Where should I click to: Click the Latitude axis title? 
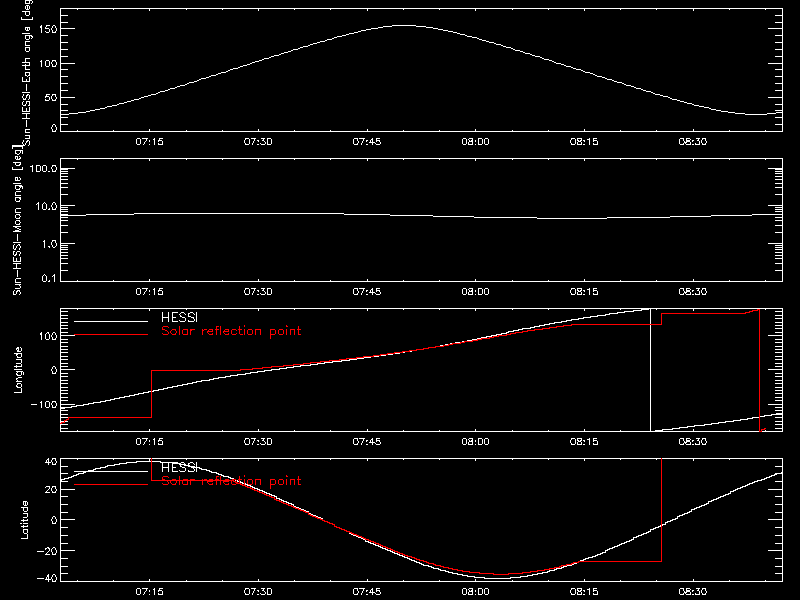(x=24, y=520)
